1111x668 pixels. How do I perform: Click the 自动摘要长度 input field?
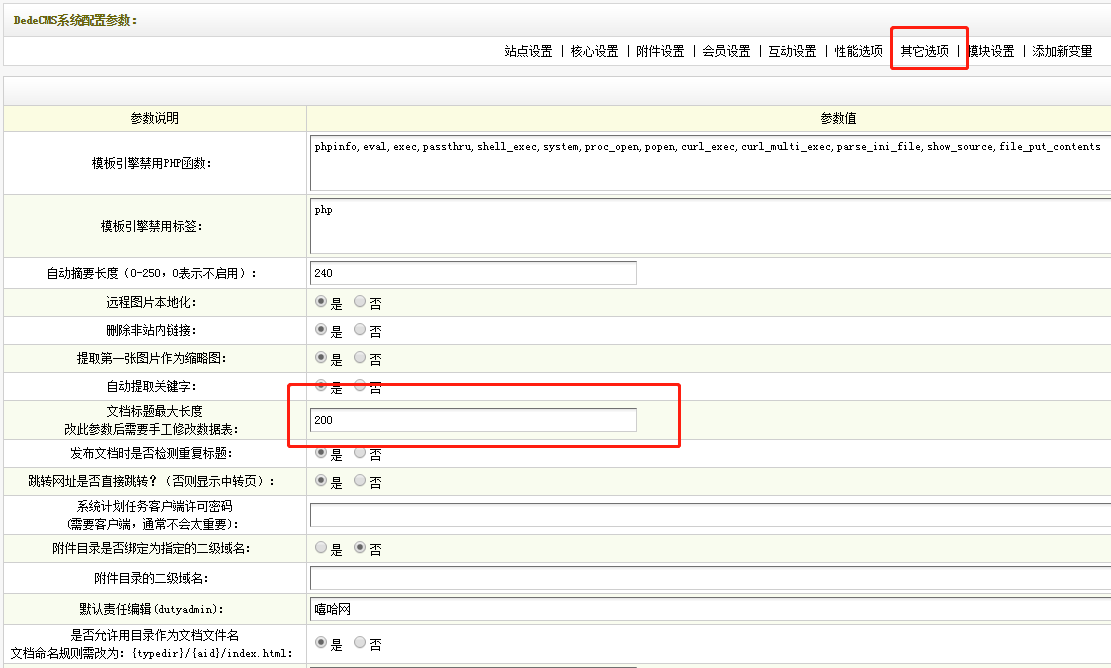click(473, 273)
